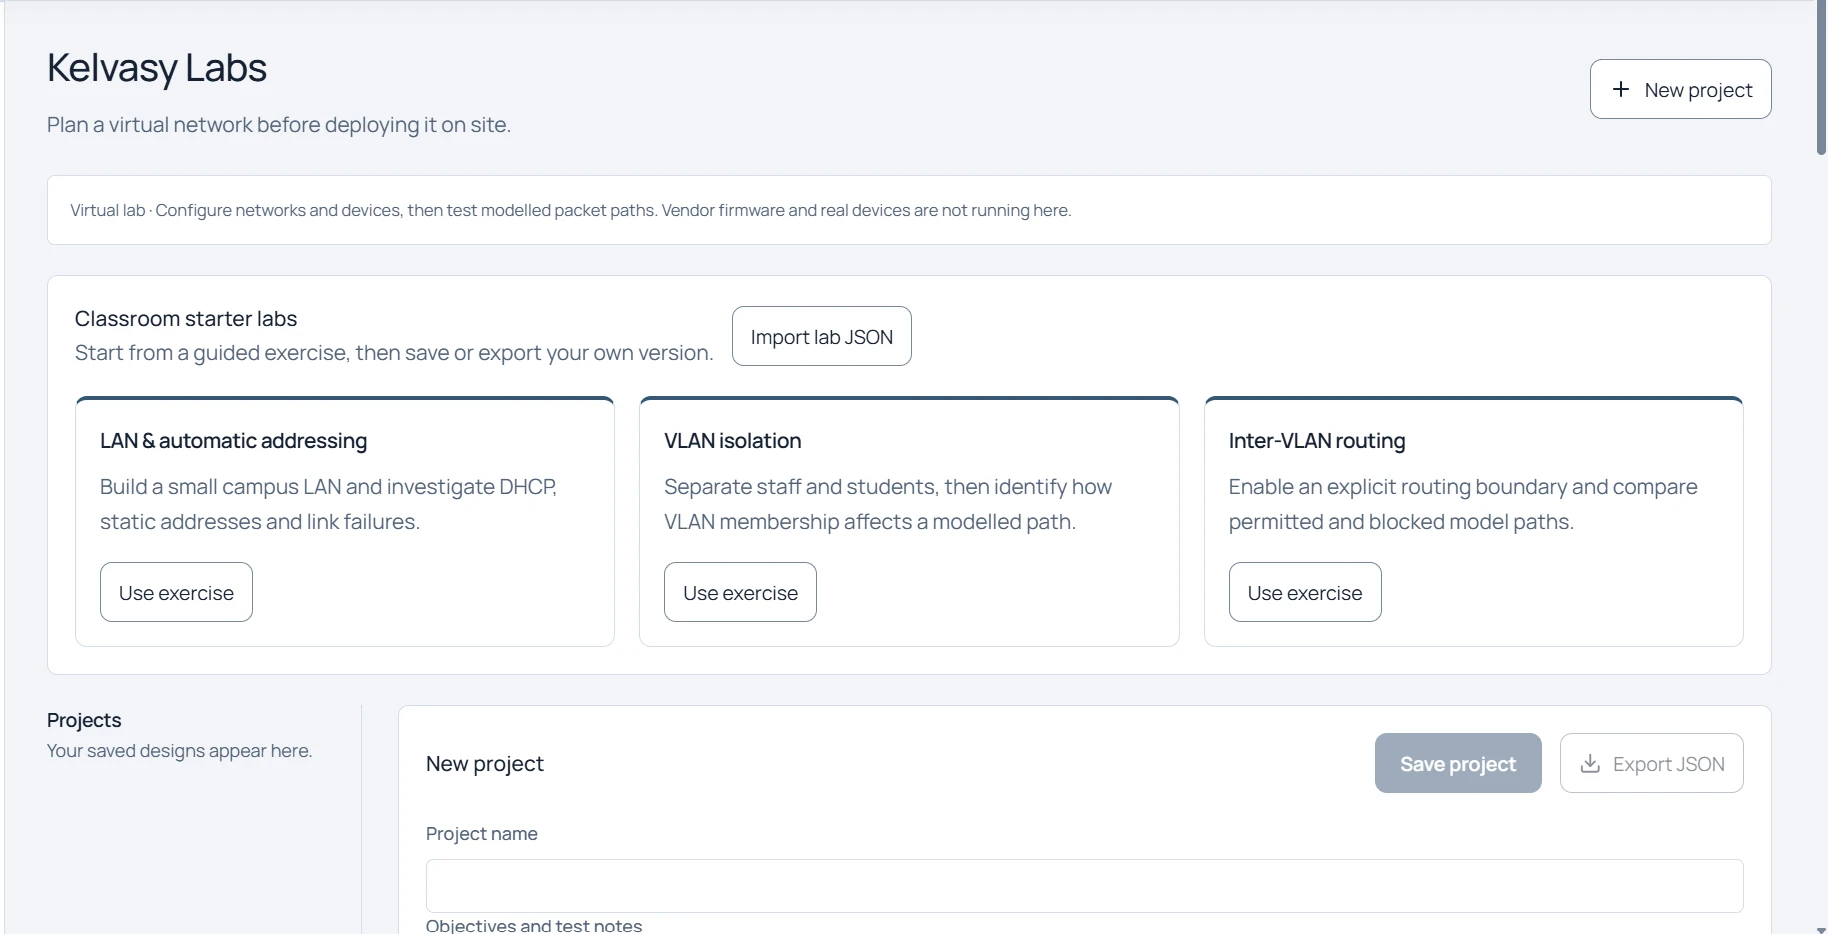Screen dimensions: 1828x934
Task: Click the 'New project' panel heading
Action: [485, 764]
